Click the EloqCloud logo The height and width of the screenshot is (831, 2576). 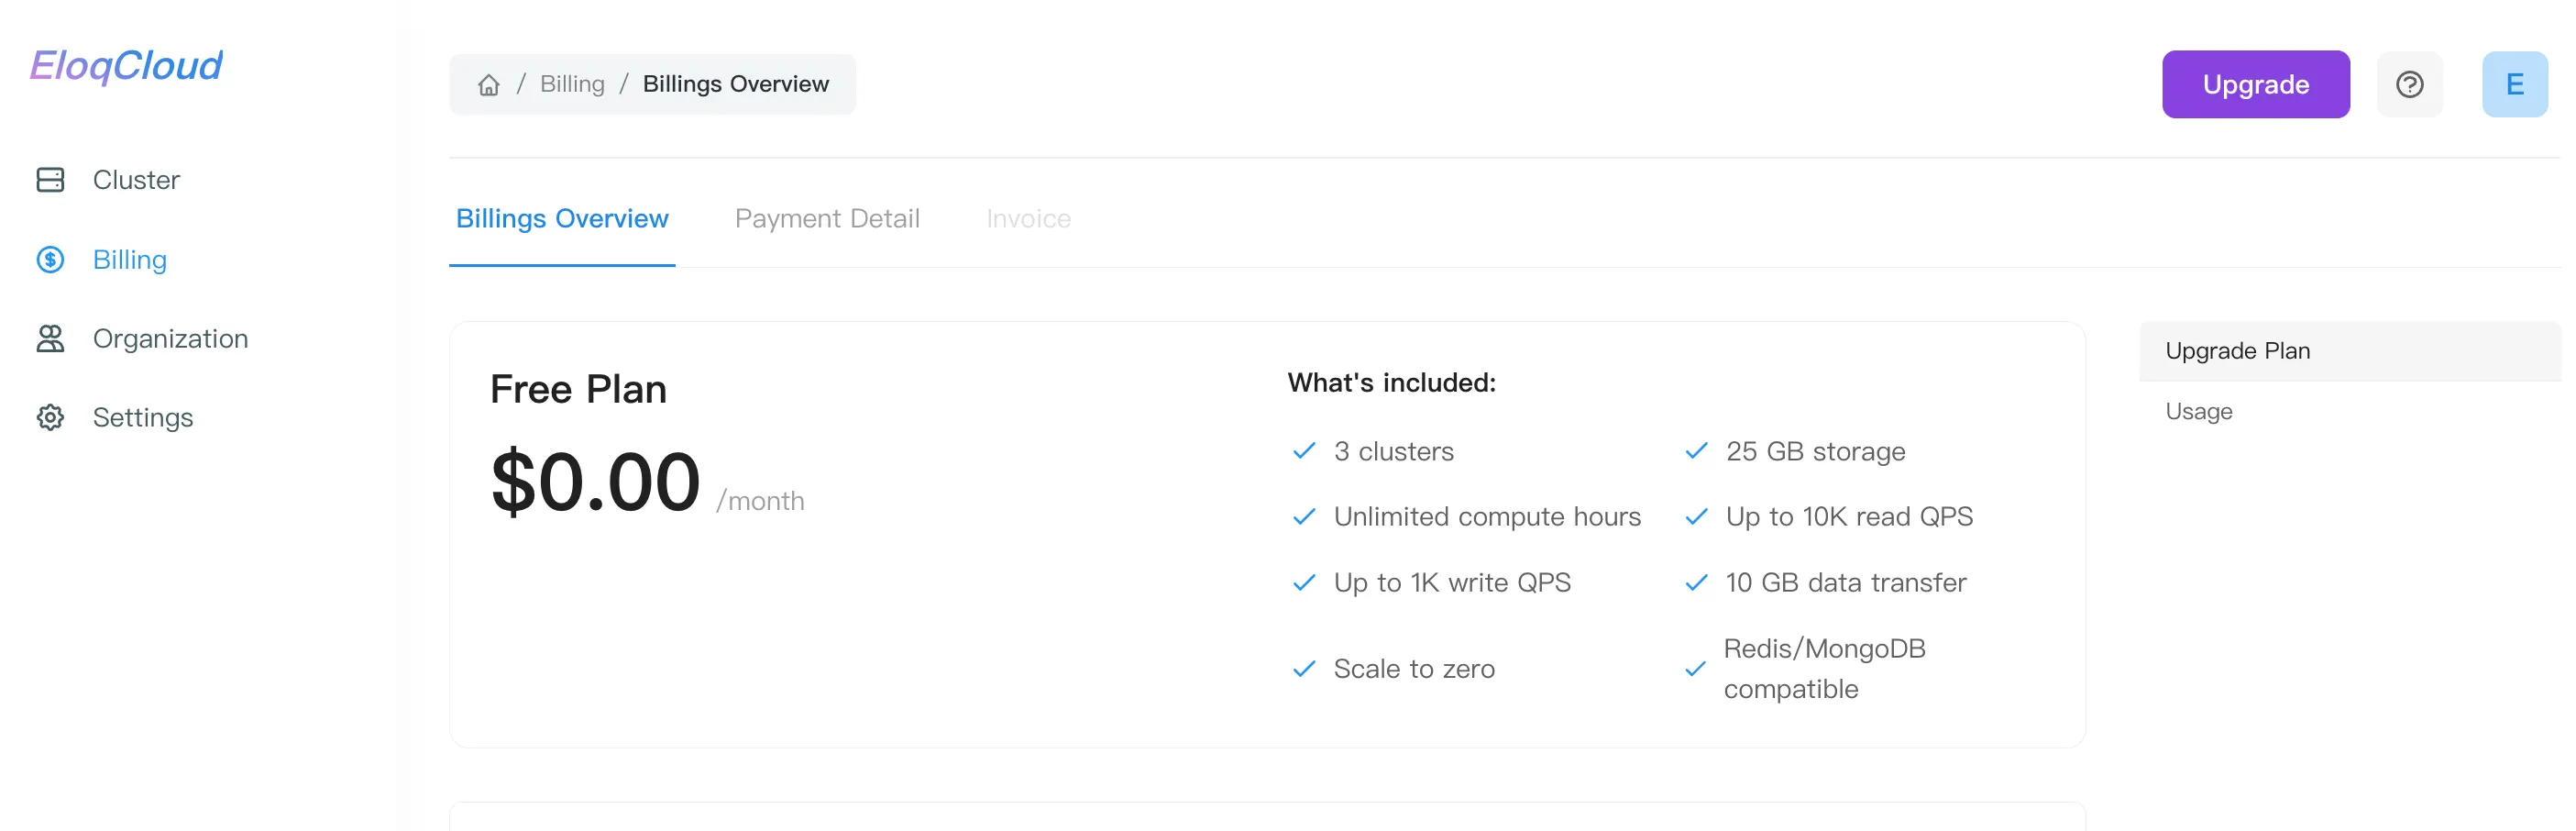pyautogui.click(x=126, y=66)
